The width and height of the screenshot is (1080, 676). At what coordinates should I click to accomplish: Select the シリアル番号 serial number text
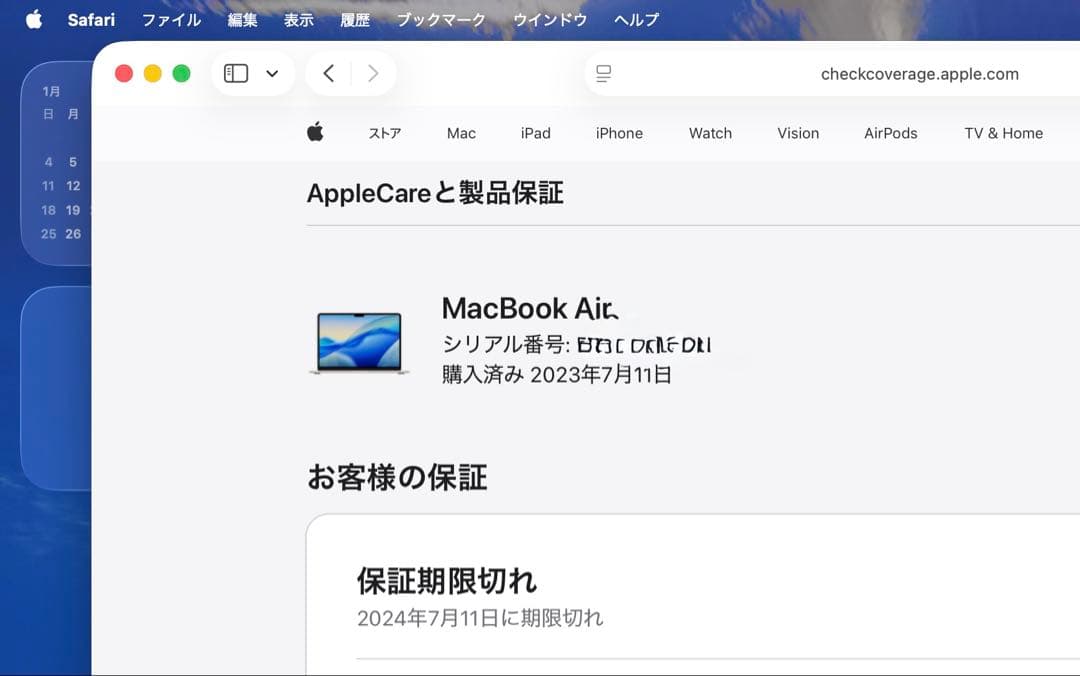point(577,344)
